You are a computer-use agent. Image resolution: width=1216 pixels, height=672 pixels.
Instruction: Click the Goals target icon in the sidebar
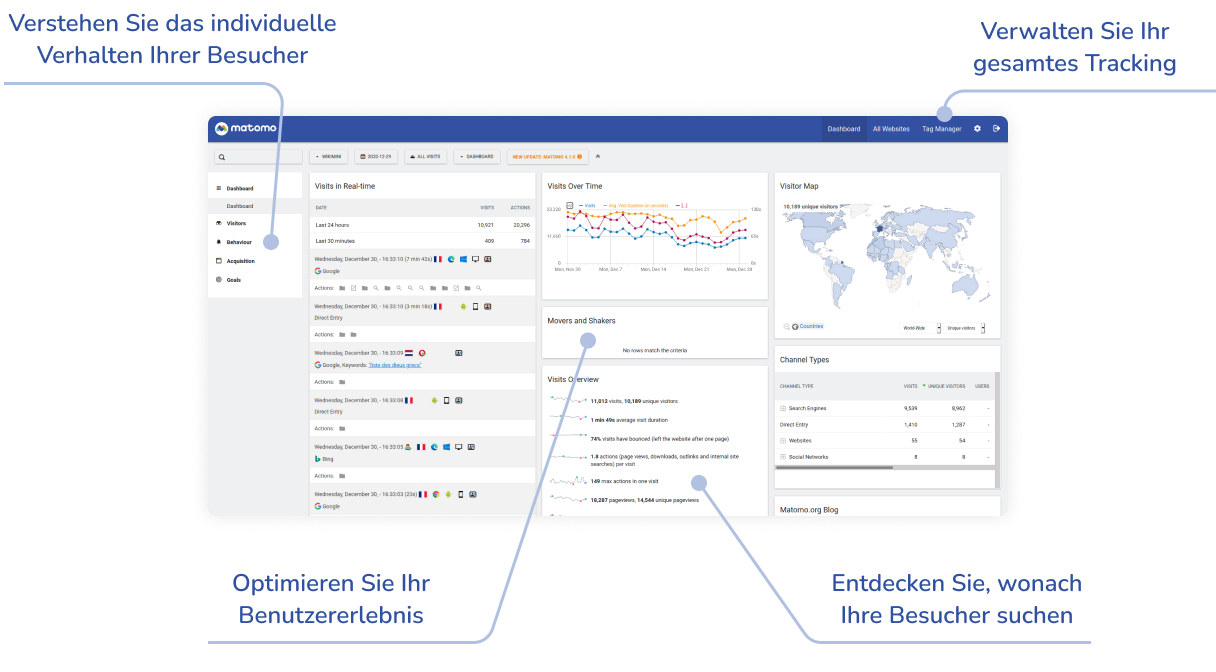coord(219,280)
